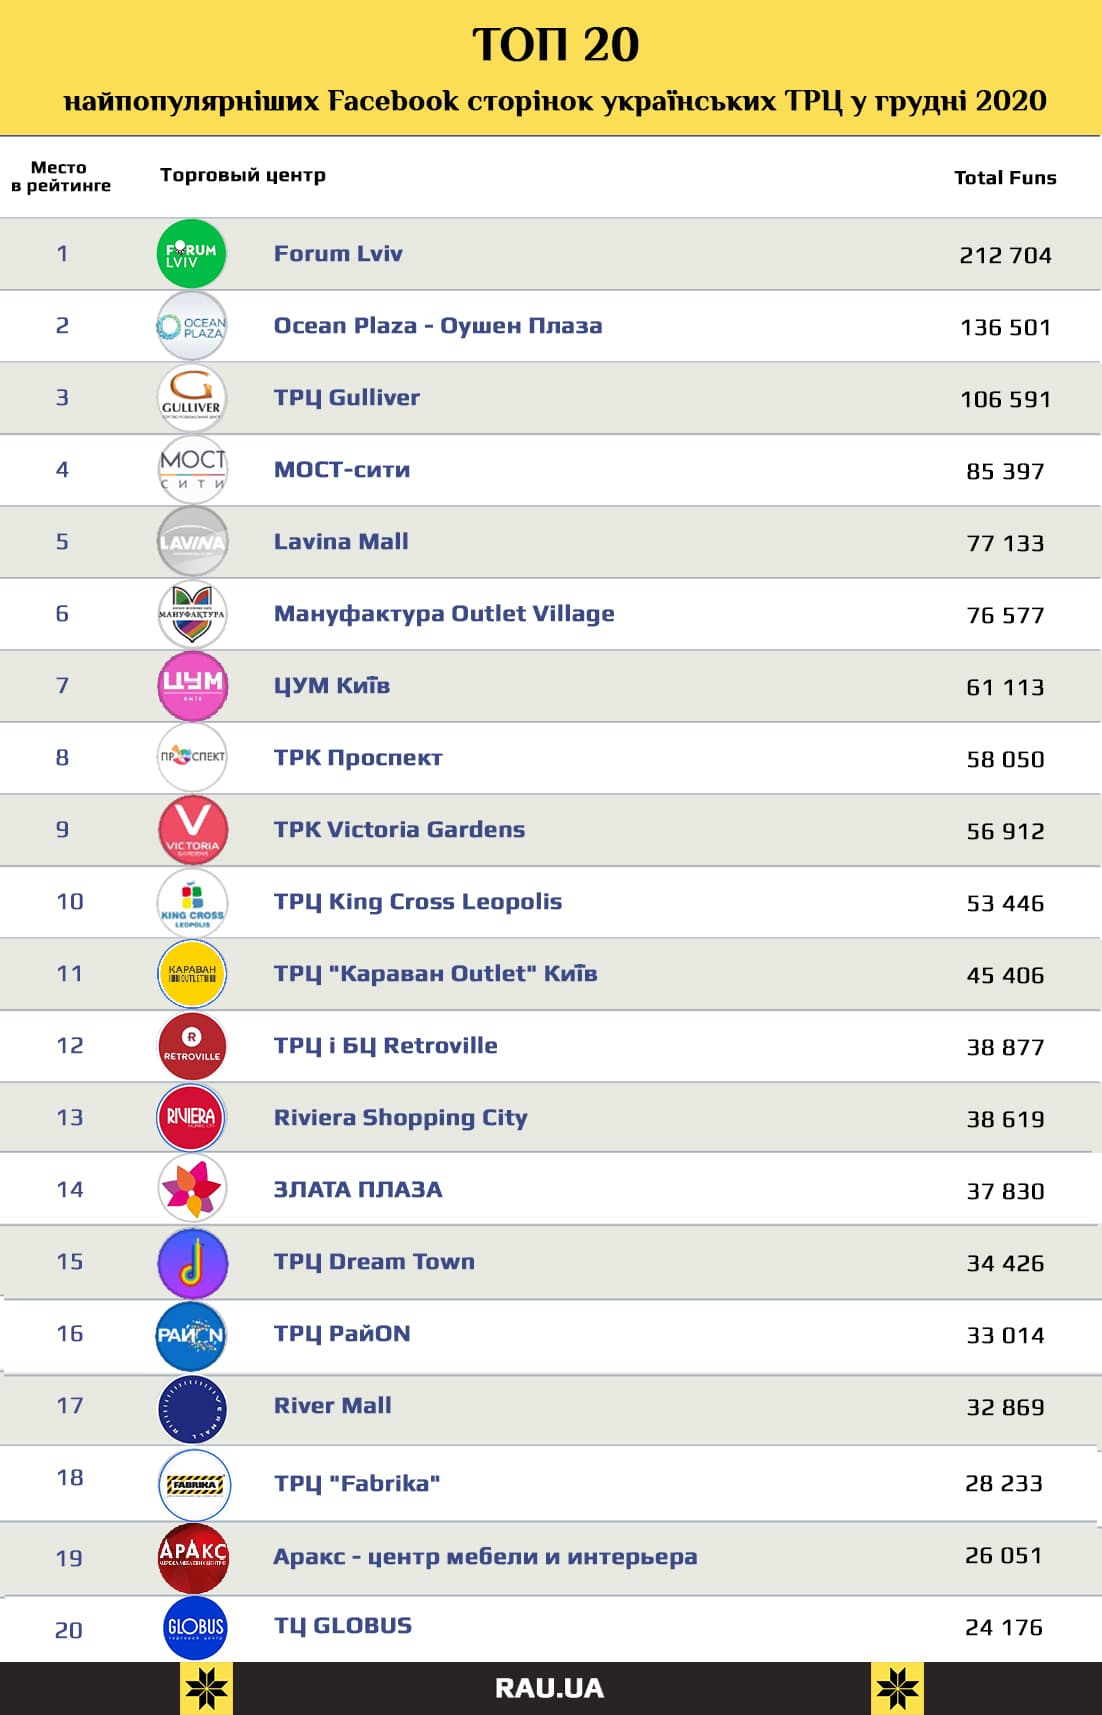Click the River Mall dark blue logo
The image size is (1102, 1715).
click(x=192, y=1408)
